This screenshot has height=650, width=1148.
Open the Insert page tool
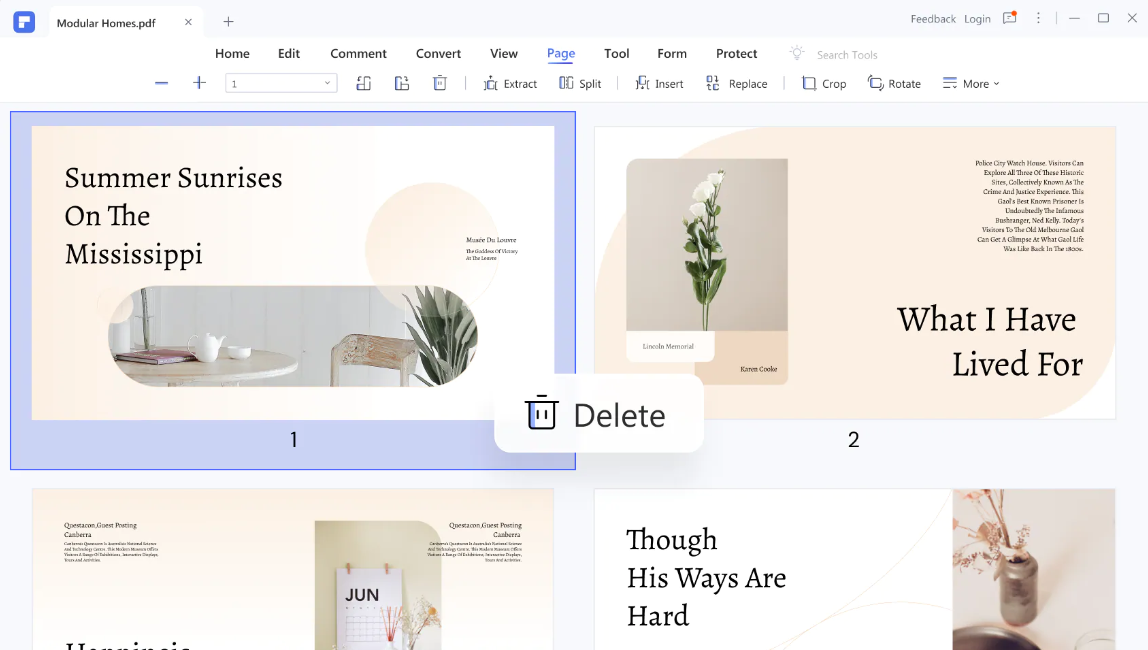[x=659, y=84]
